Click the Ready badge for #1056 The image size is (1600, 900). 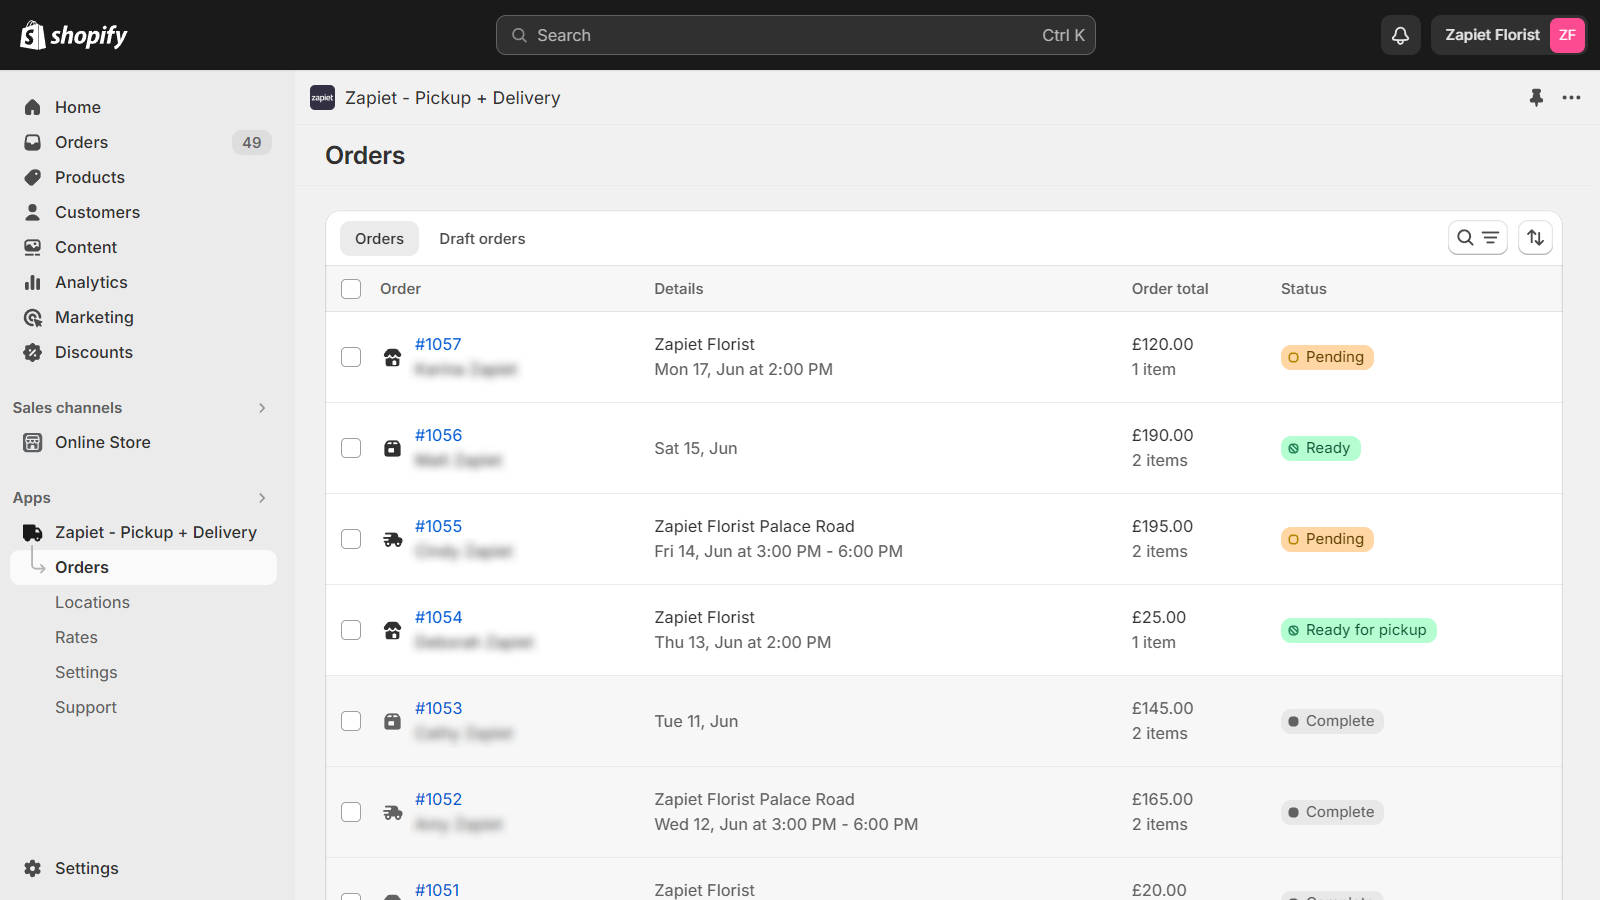(1320, 448)
